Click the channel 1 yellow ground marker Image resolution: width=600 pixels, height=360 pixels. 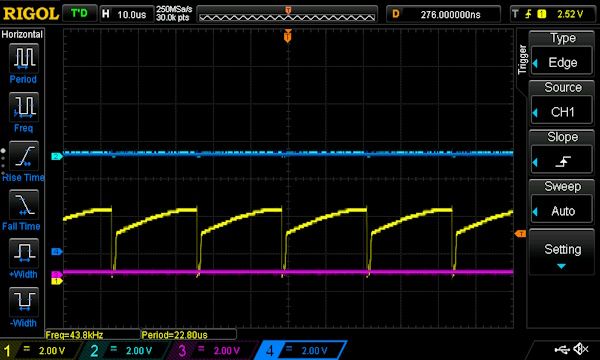click(x=57, y=281)
